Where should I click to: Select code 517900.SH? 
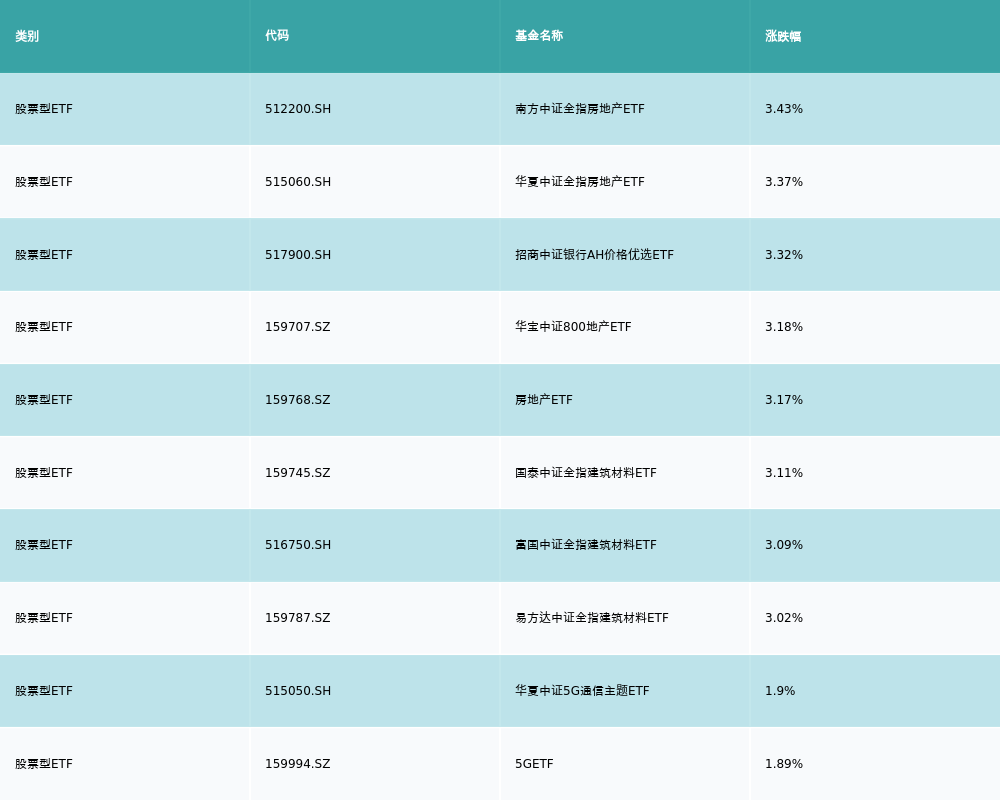tap(298, 255)
